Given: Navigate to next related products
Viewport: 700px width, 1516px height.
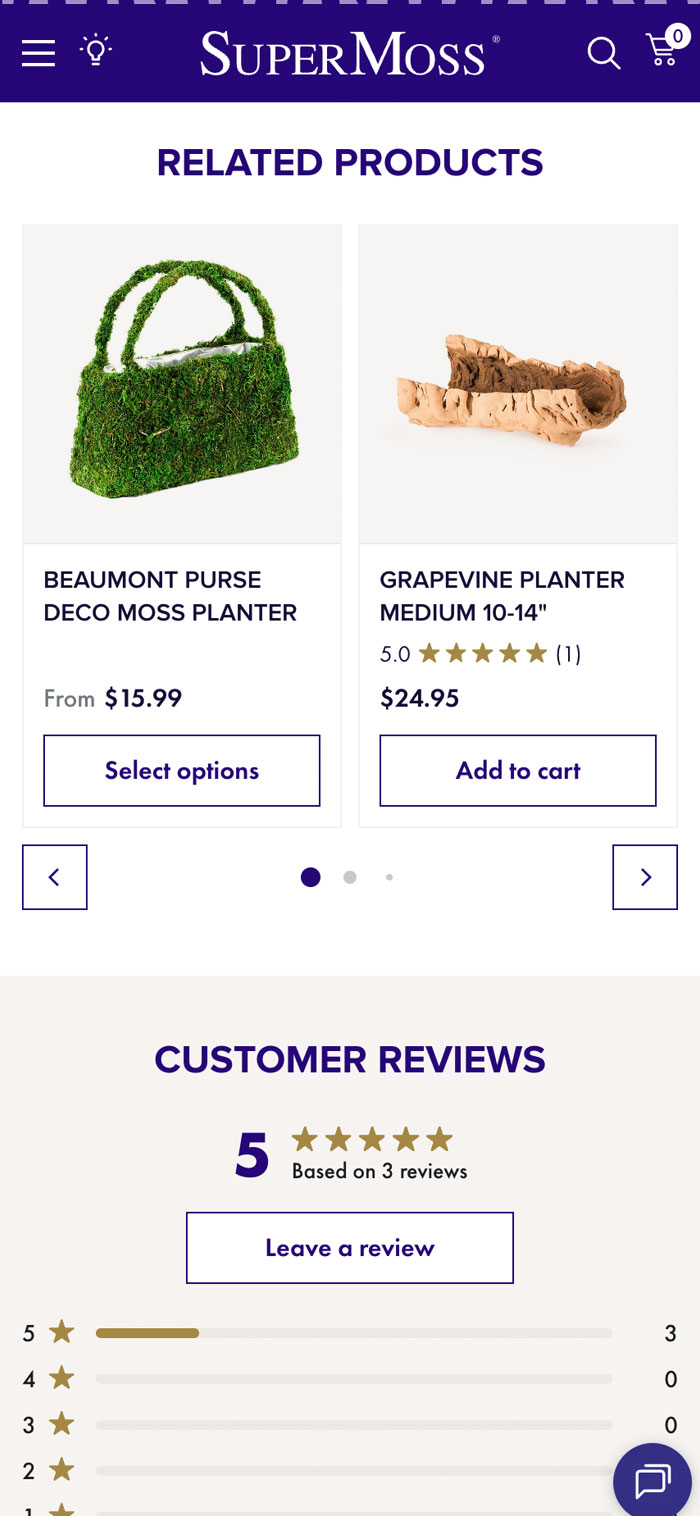Looking at the screenshot, I should click(645, 877).
